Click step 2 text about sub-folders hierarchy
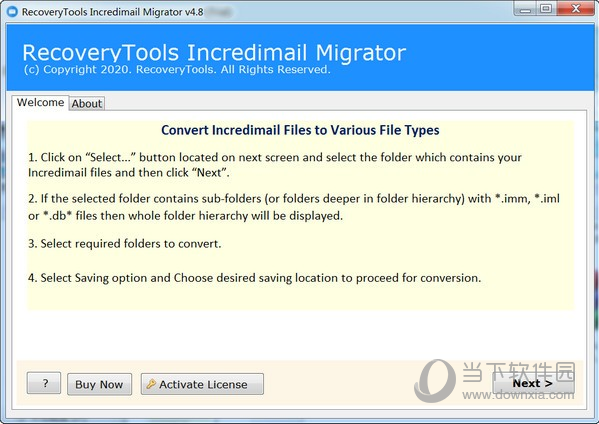This screenshot has width=599, height=424. [x=294, y=207]
